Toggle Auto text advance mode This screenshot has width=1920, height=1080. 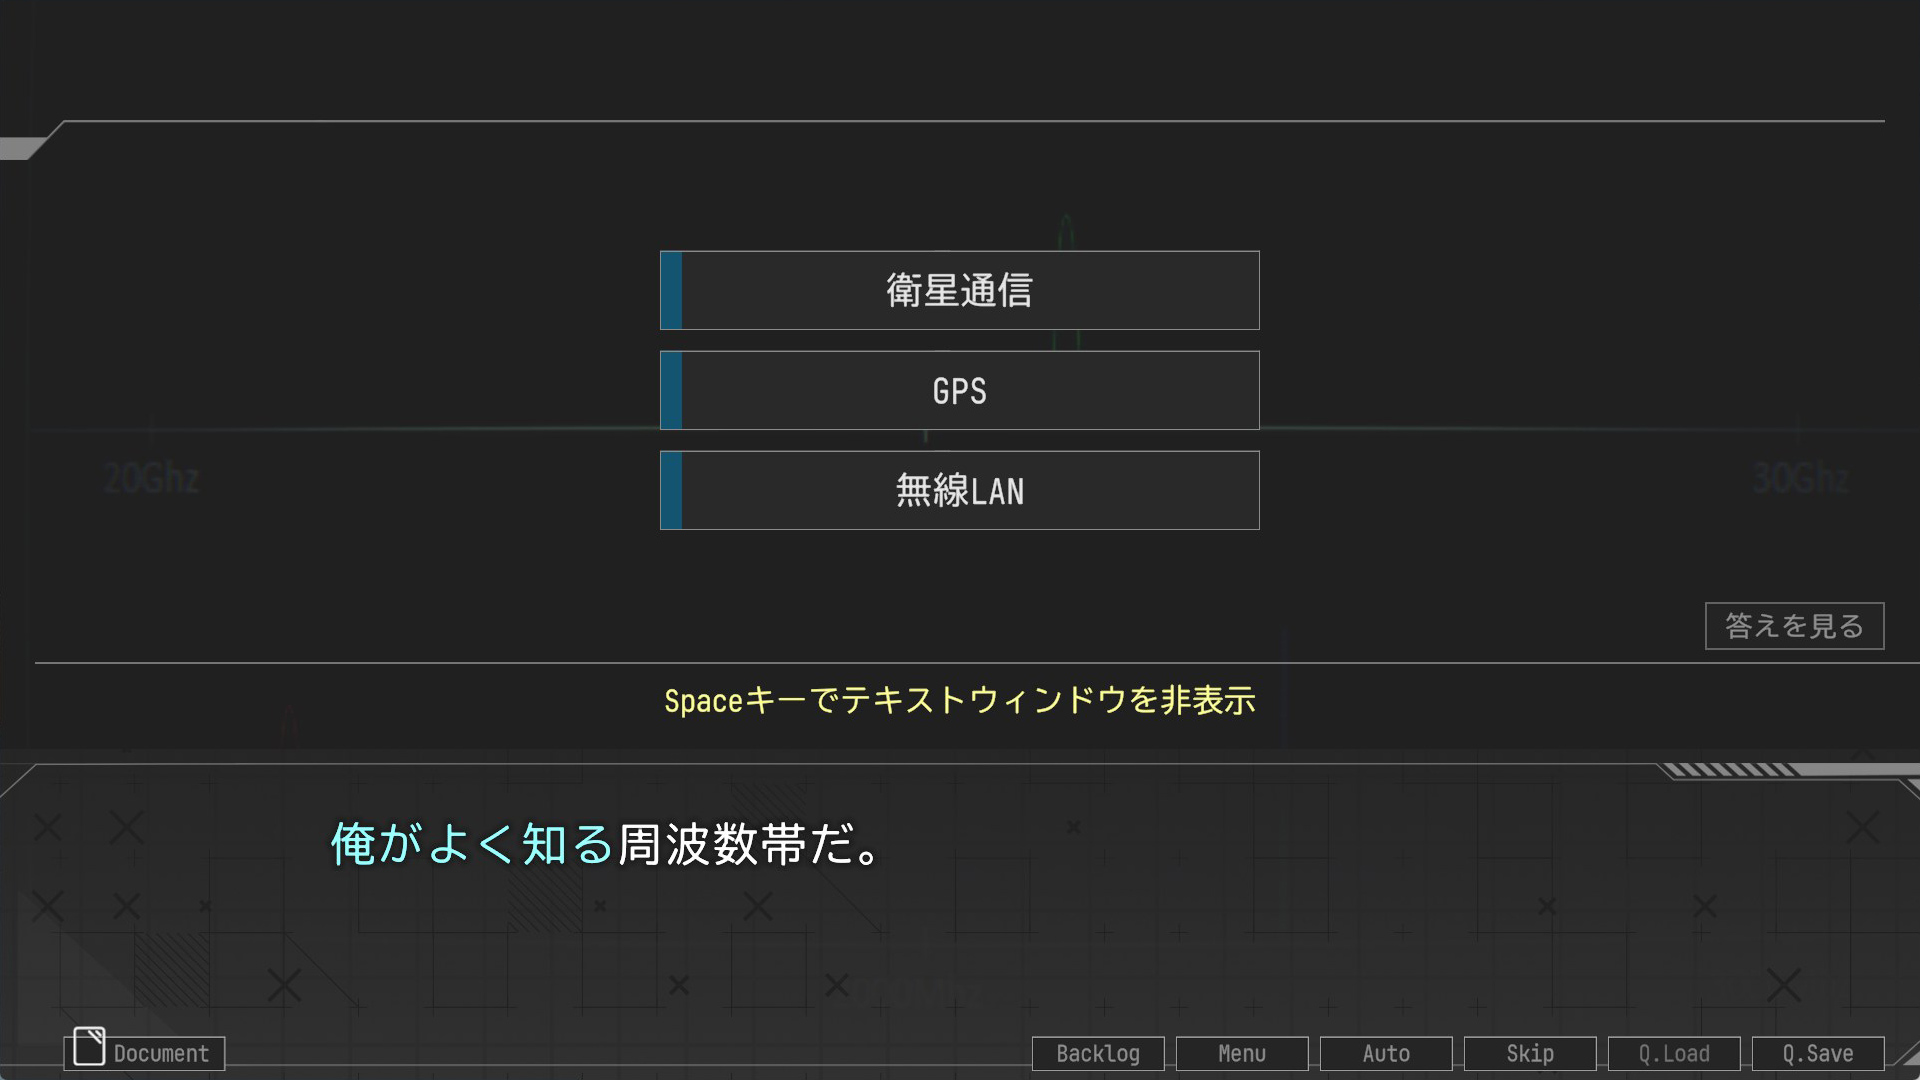(x=1385, y=1054)
